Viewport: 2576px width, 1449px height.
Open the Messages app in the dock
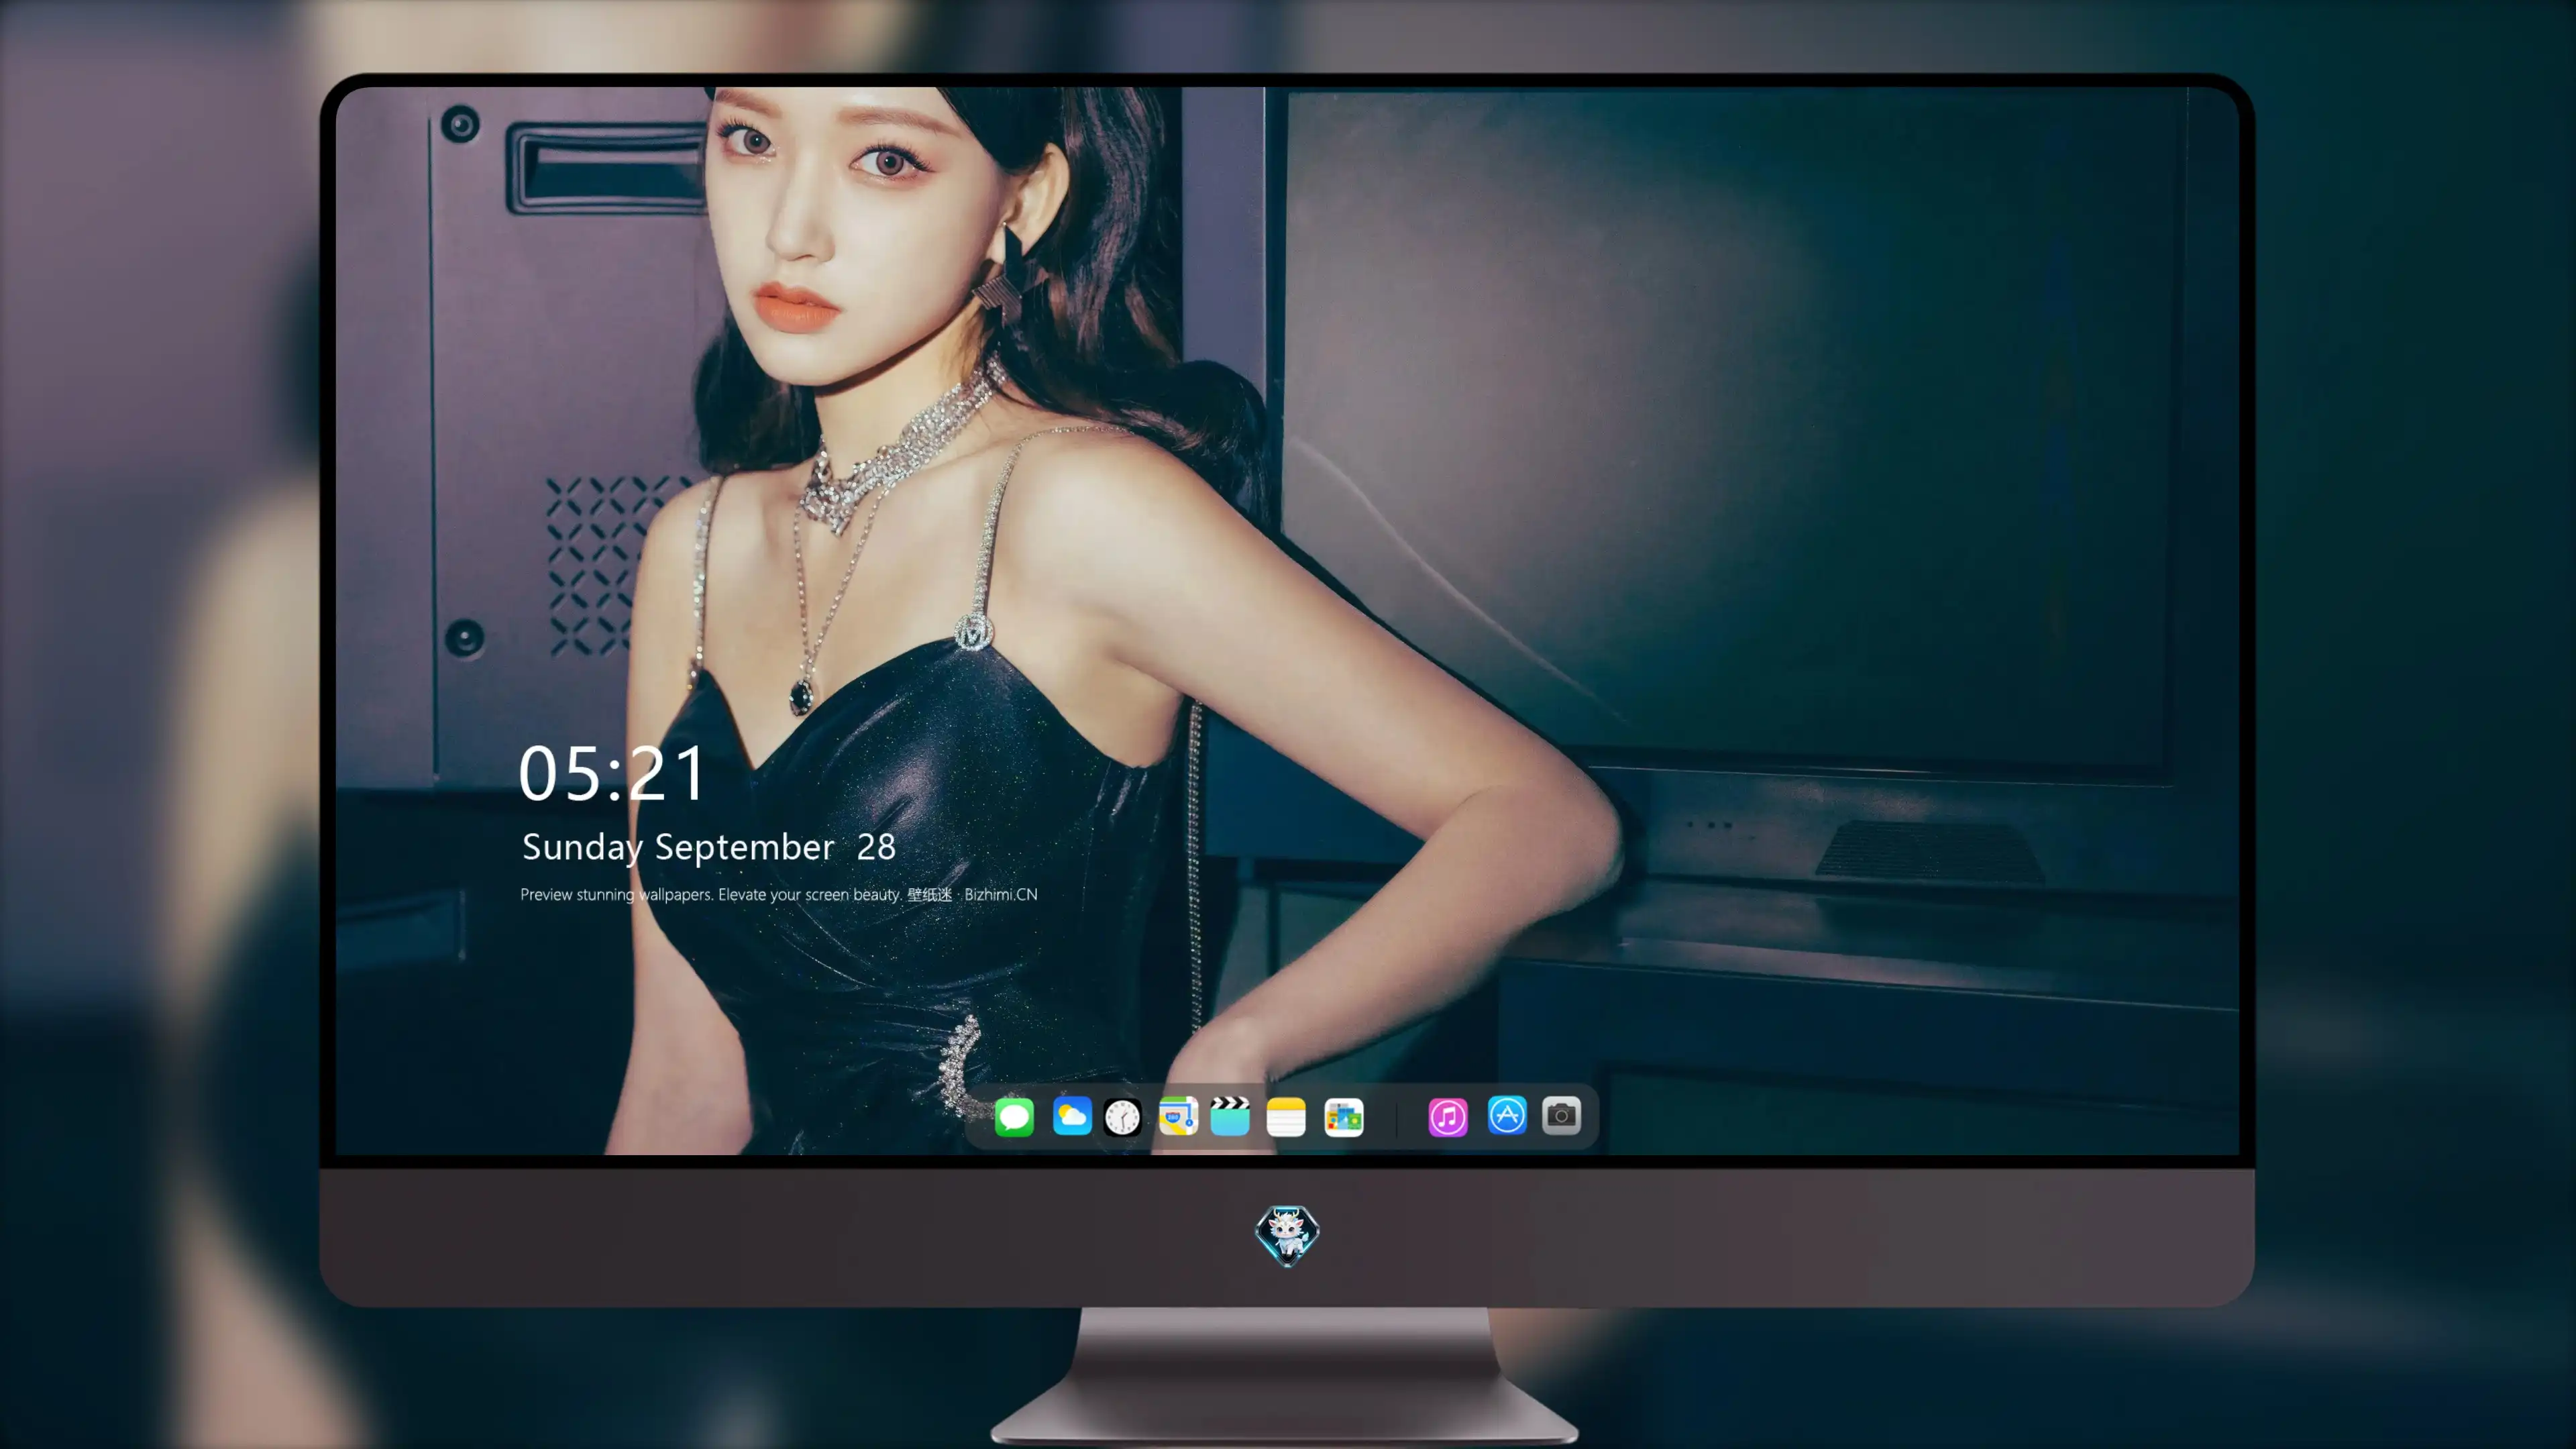(x=1014, y=1116)
